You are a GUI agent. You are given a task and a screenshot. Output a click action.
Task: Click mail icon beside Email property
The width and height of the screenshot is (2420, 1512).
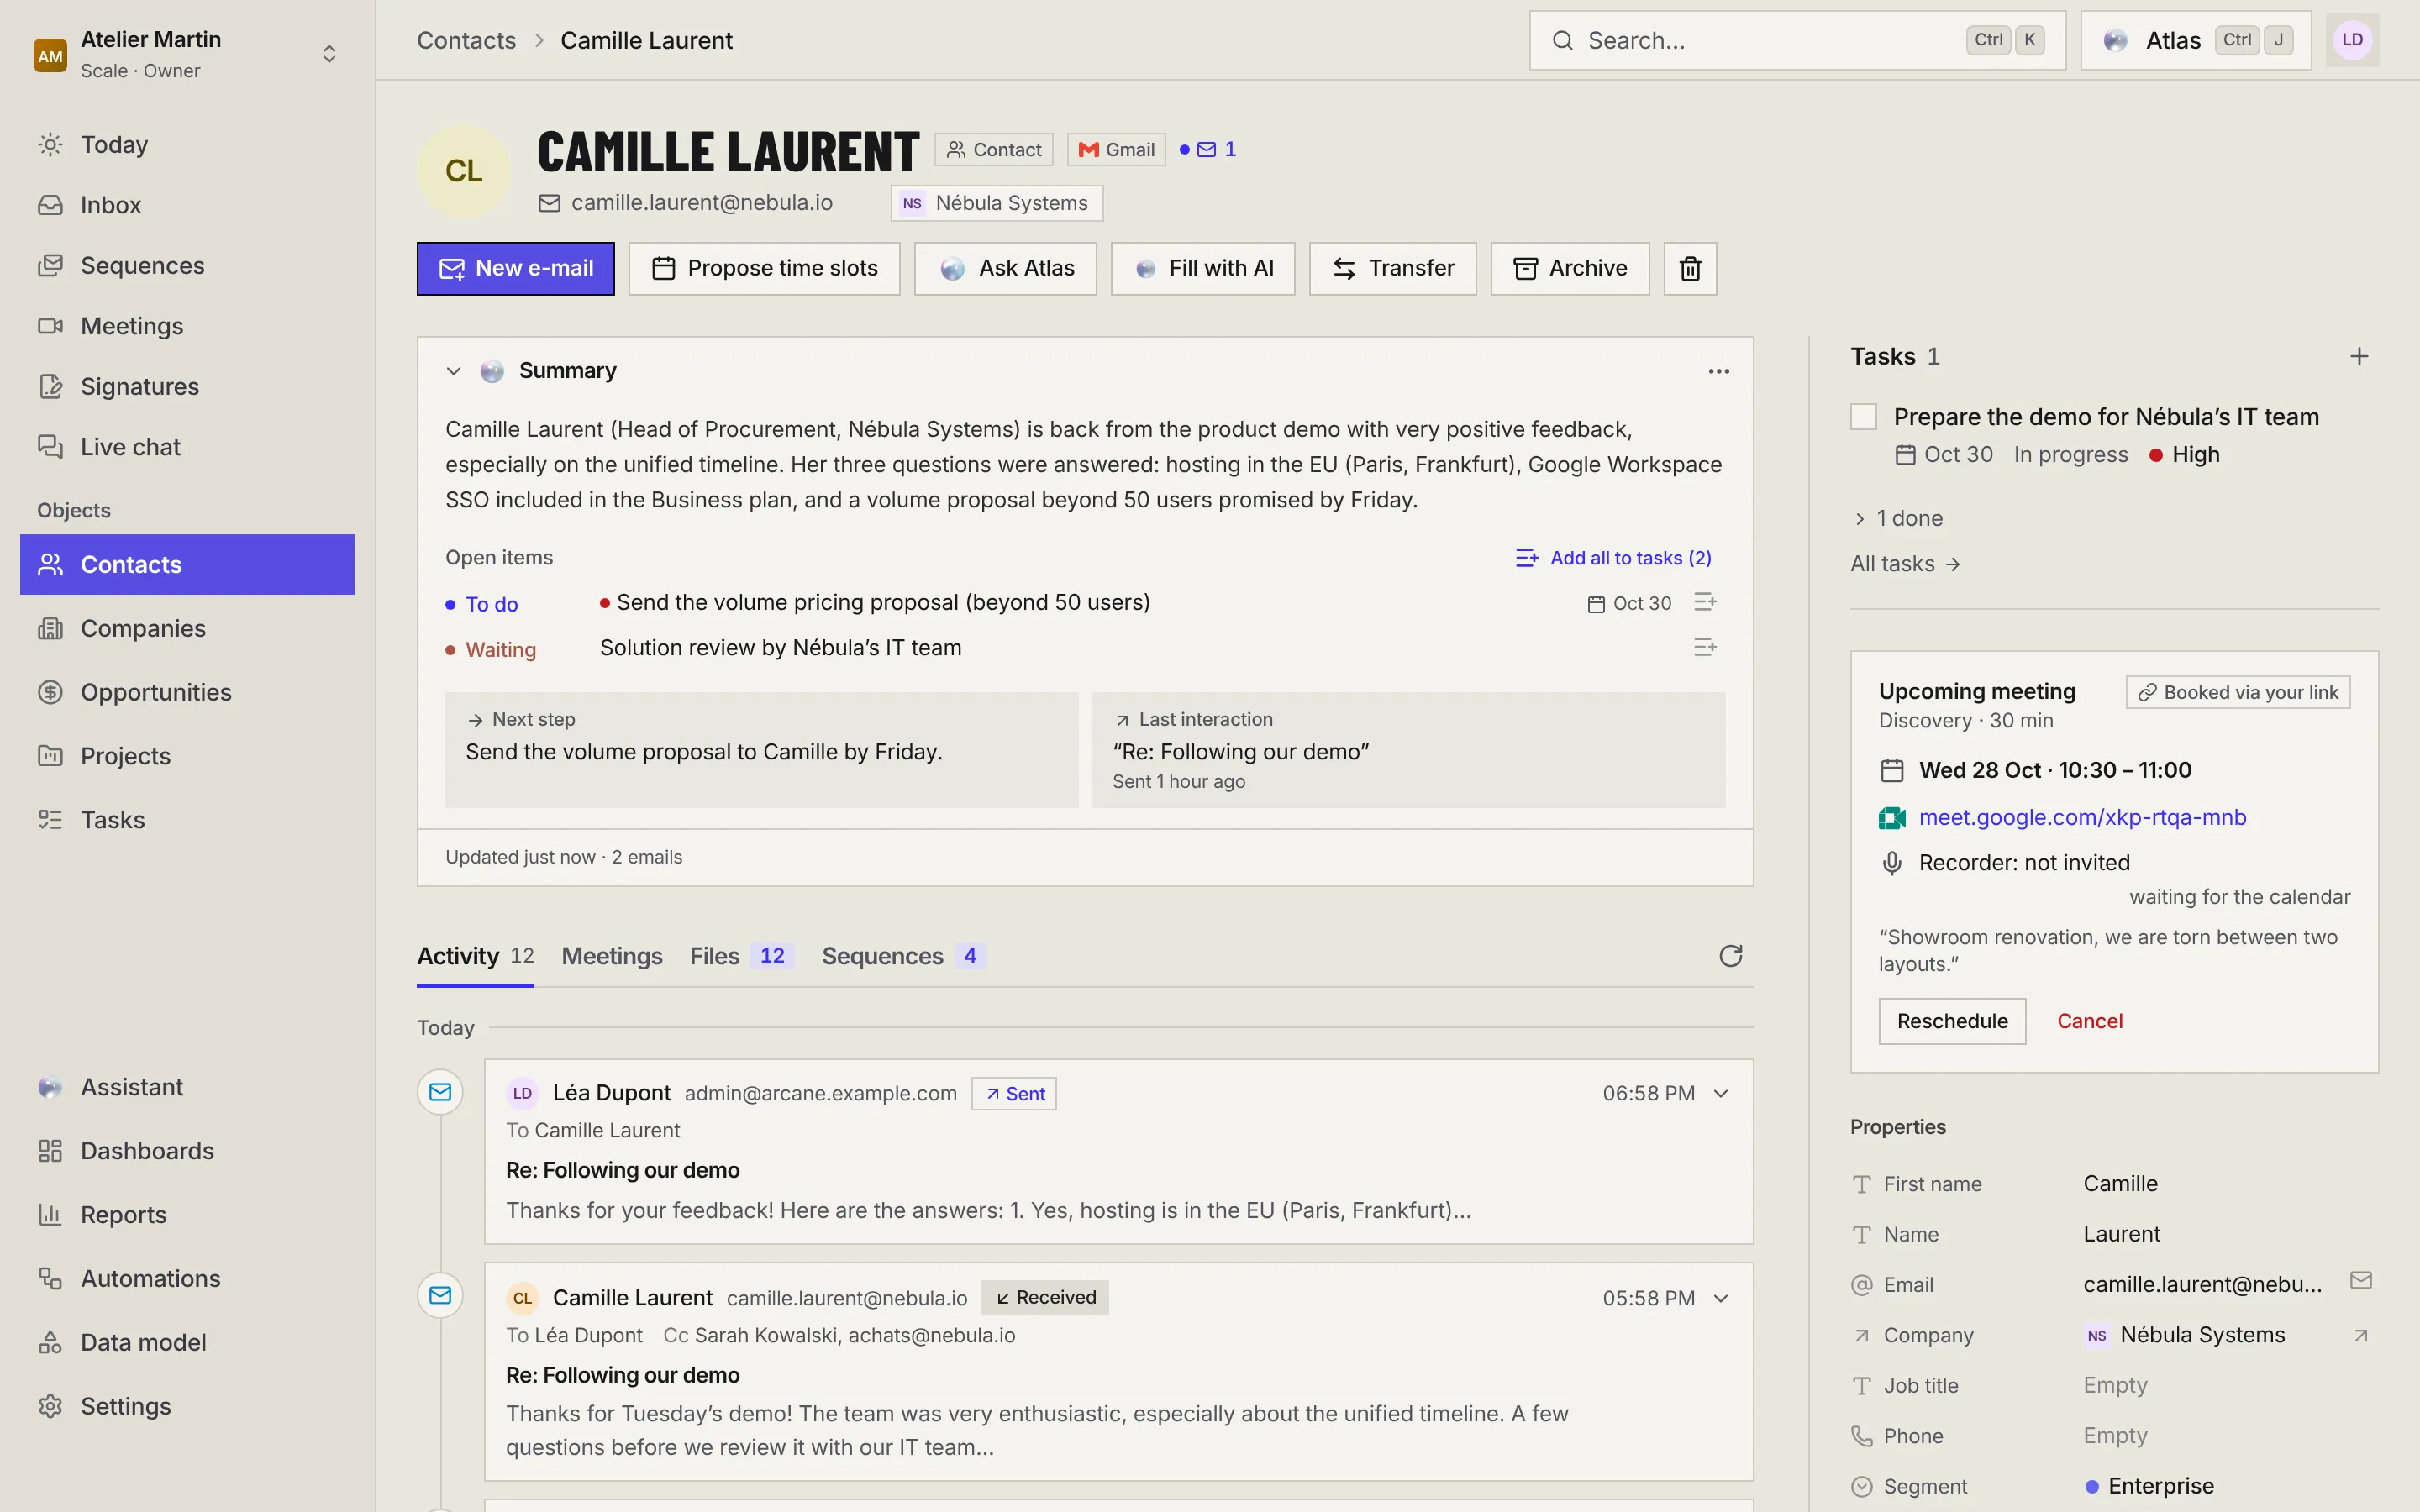2361,1281
